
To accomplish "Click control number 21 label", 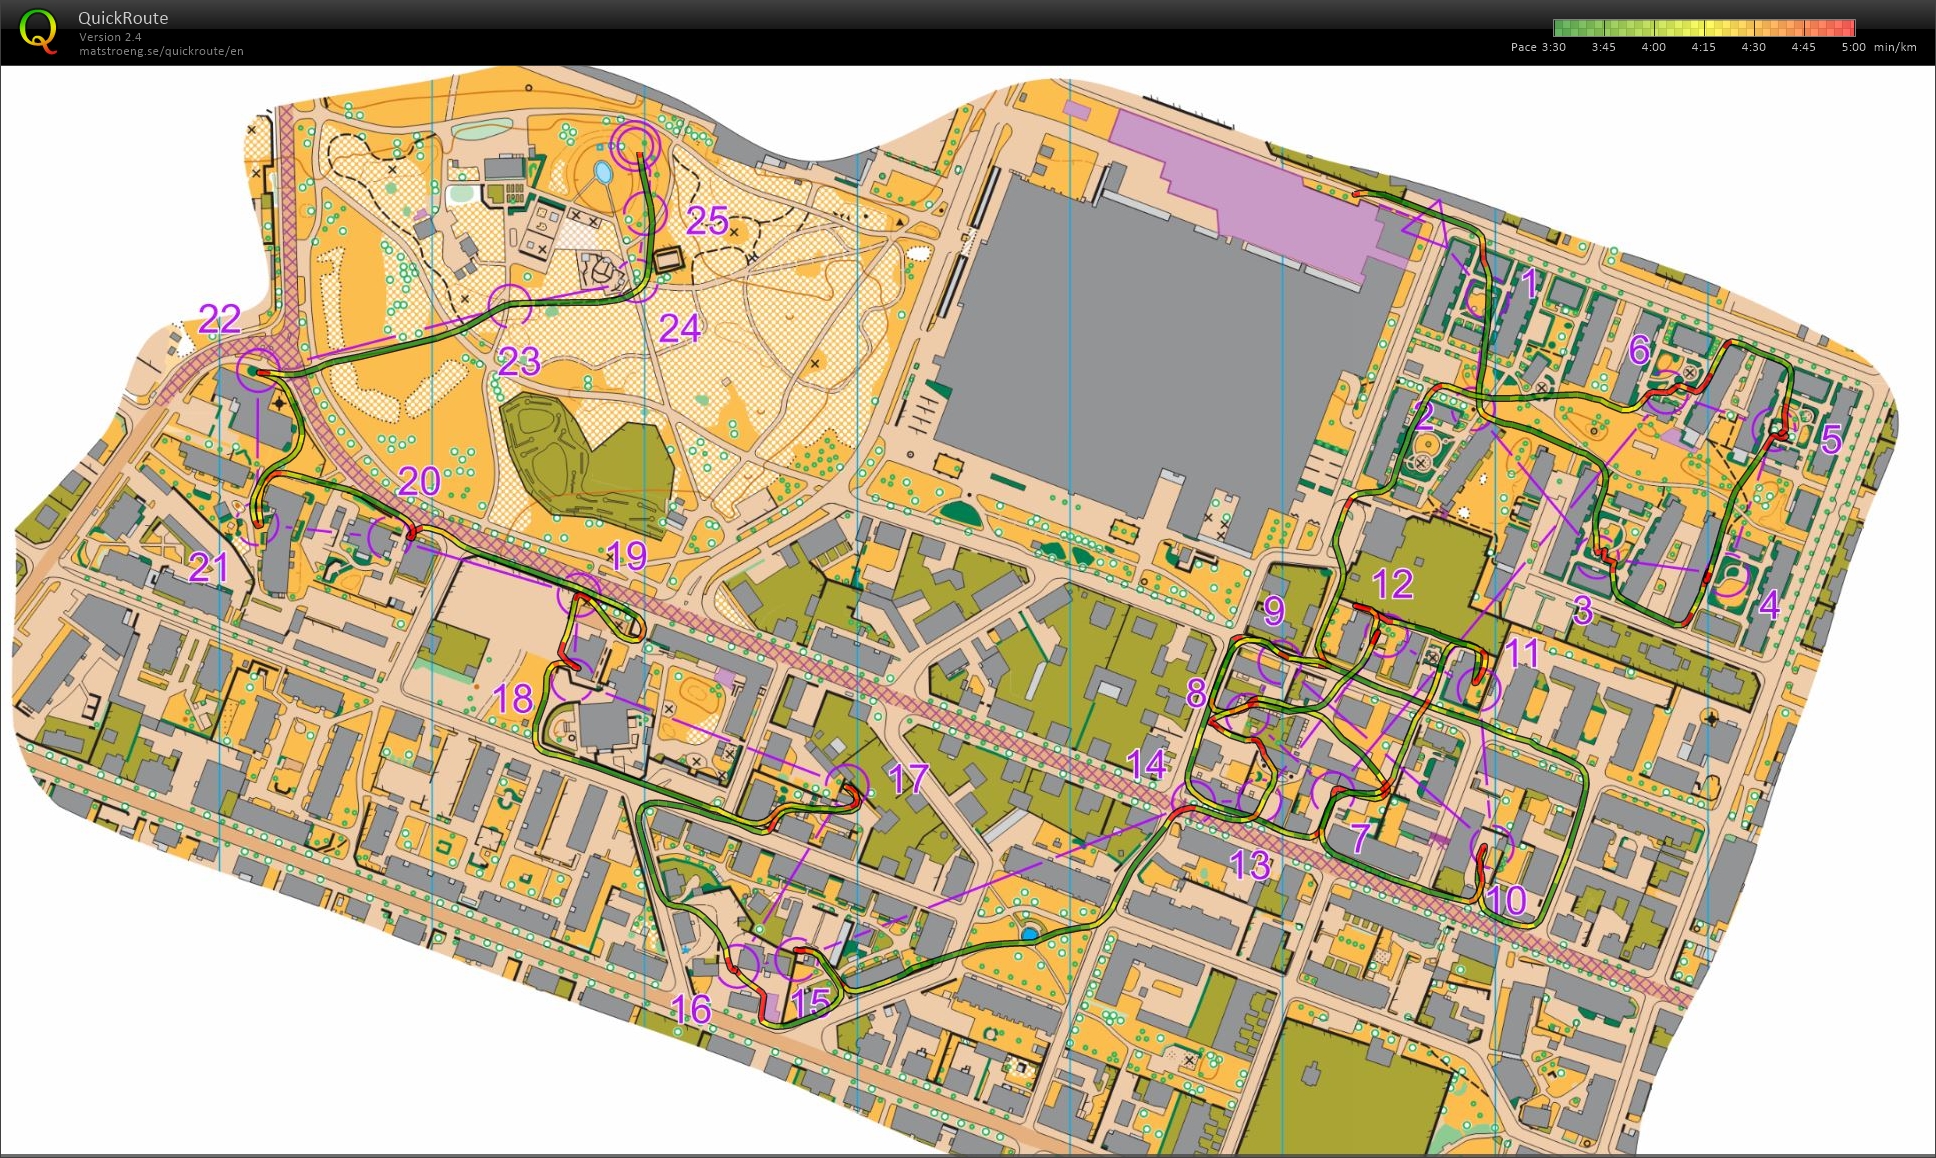I will tap(208, 568).
